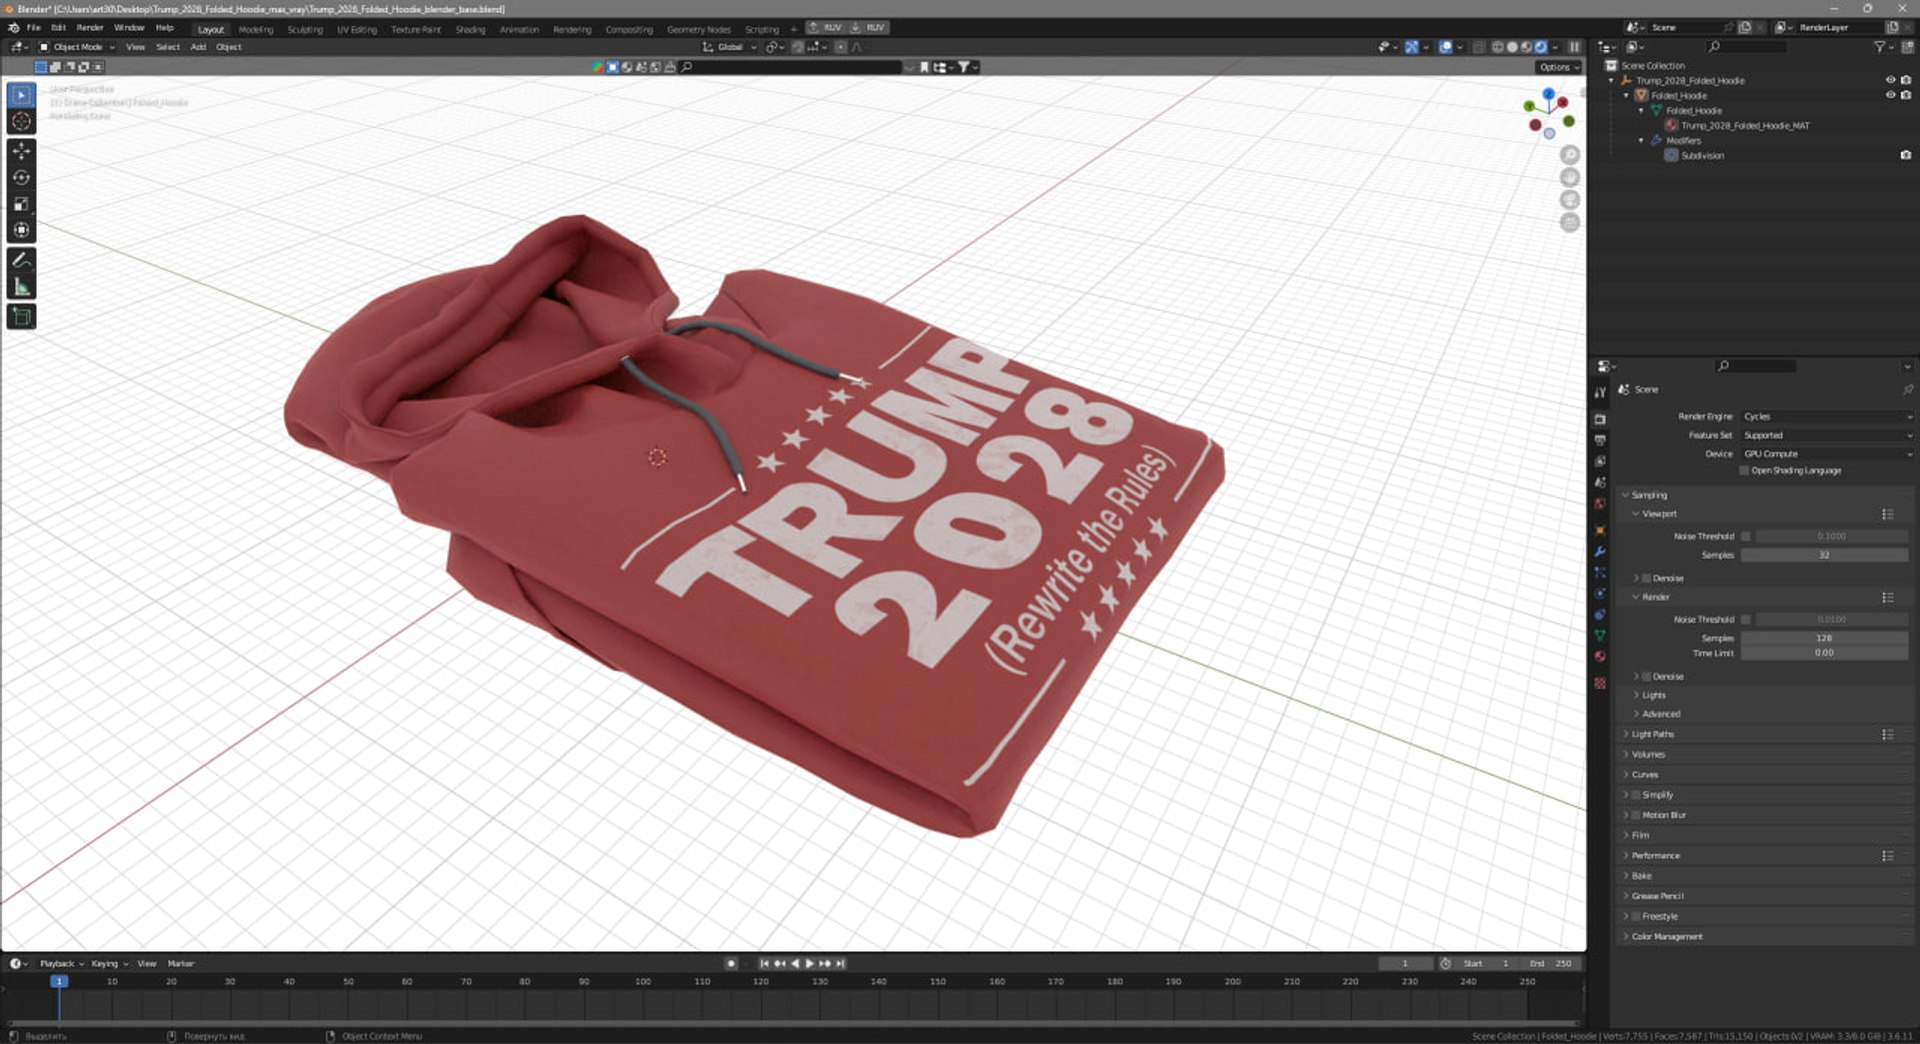Hide Trump_2028_Folded_Hoodie in viewport via eye icon
Image resolution: width=1920 pixels, height=1044 pixels.
[1890, 80]
